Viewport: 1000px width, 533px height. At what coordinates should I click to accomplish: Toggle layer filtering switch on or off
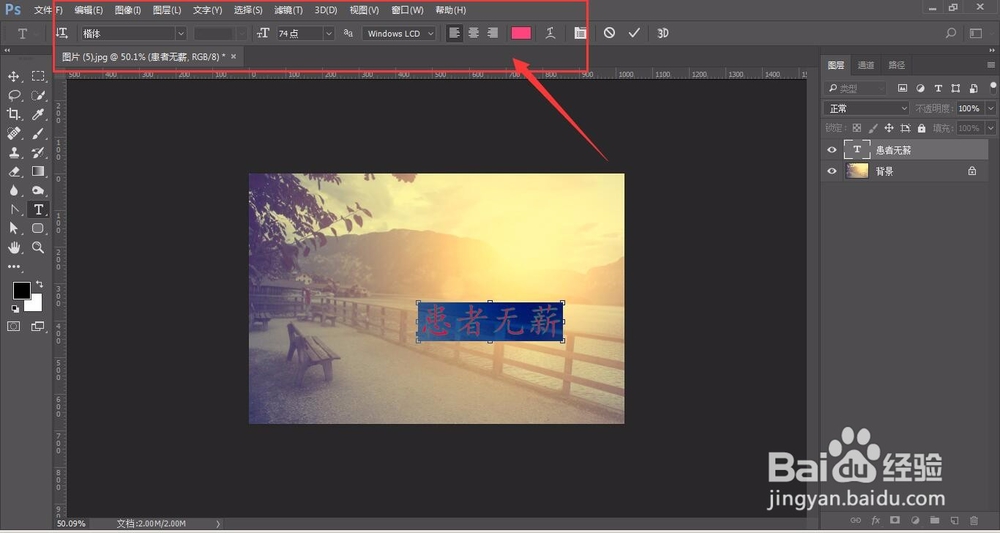pos(993,87)
